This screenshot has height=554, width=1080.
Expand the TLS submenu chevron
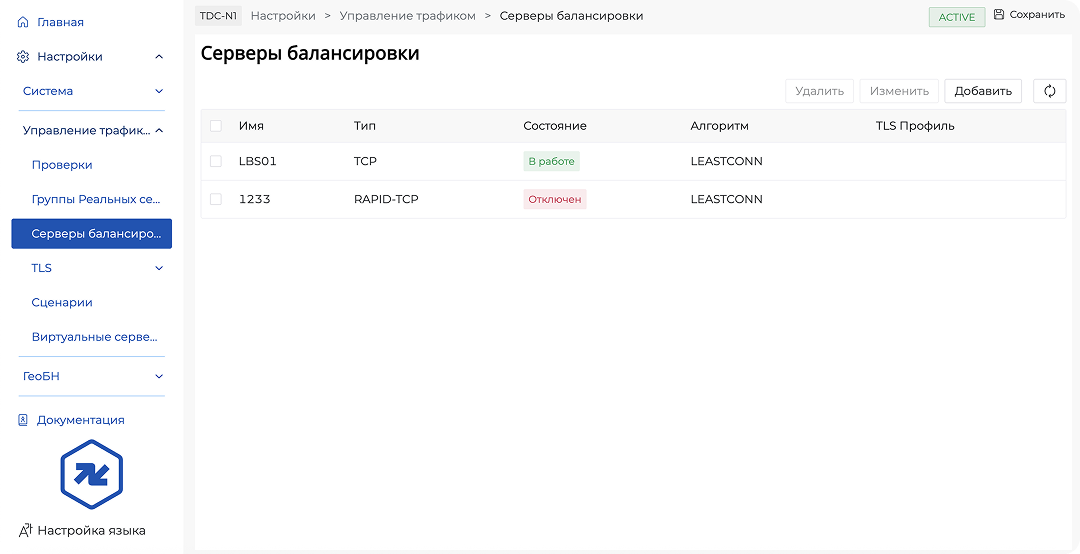tap(159, 268)
